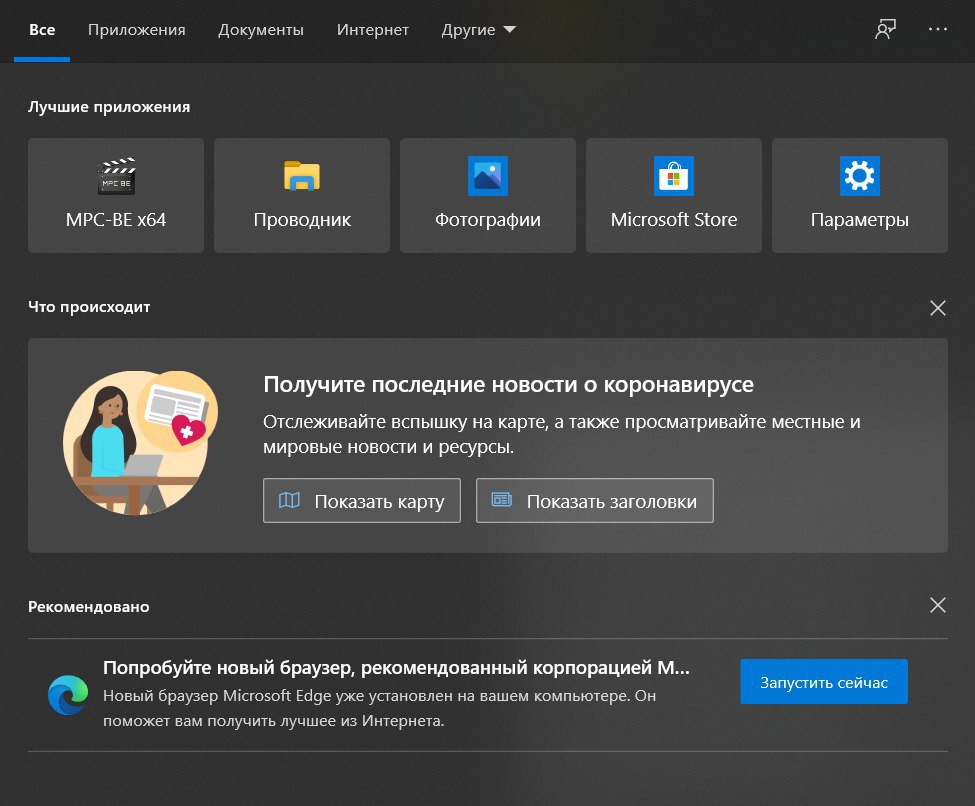Open the three-dots options menu
Image resolution: width=975 pixels, height=806 pixels.
click(938, 29)
